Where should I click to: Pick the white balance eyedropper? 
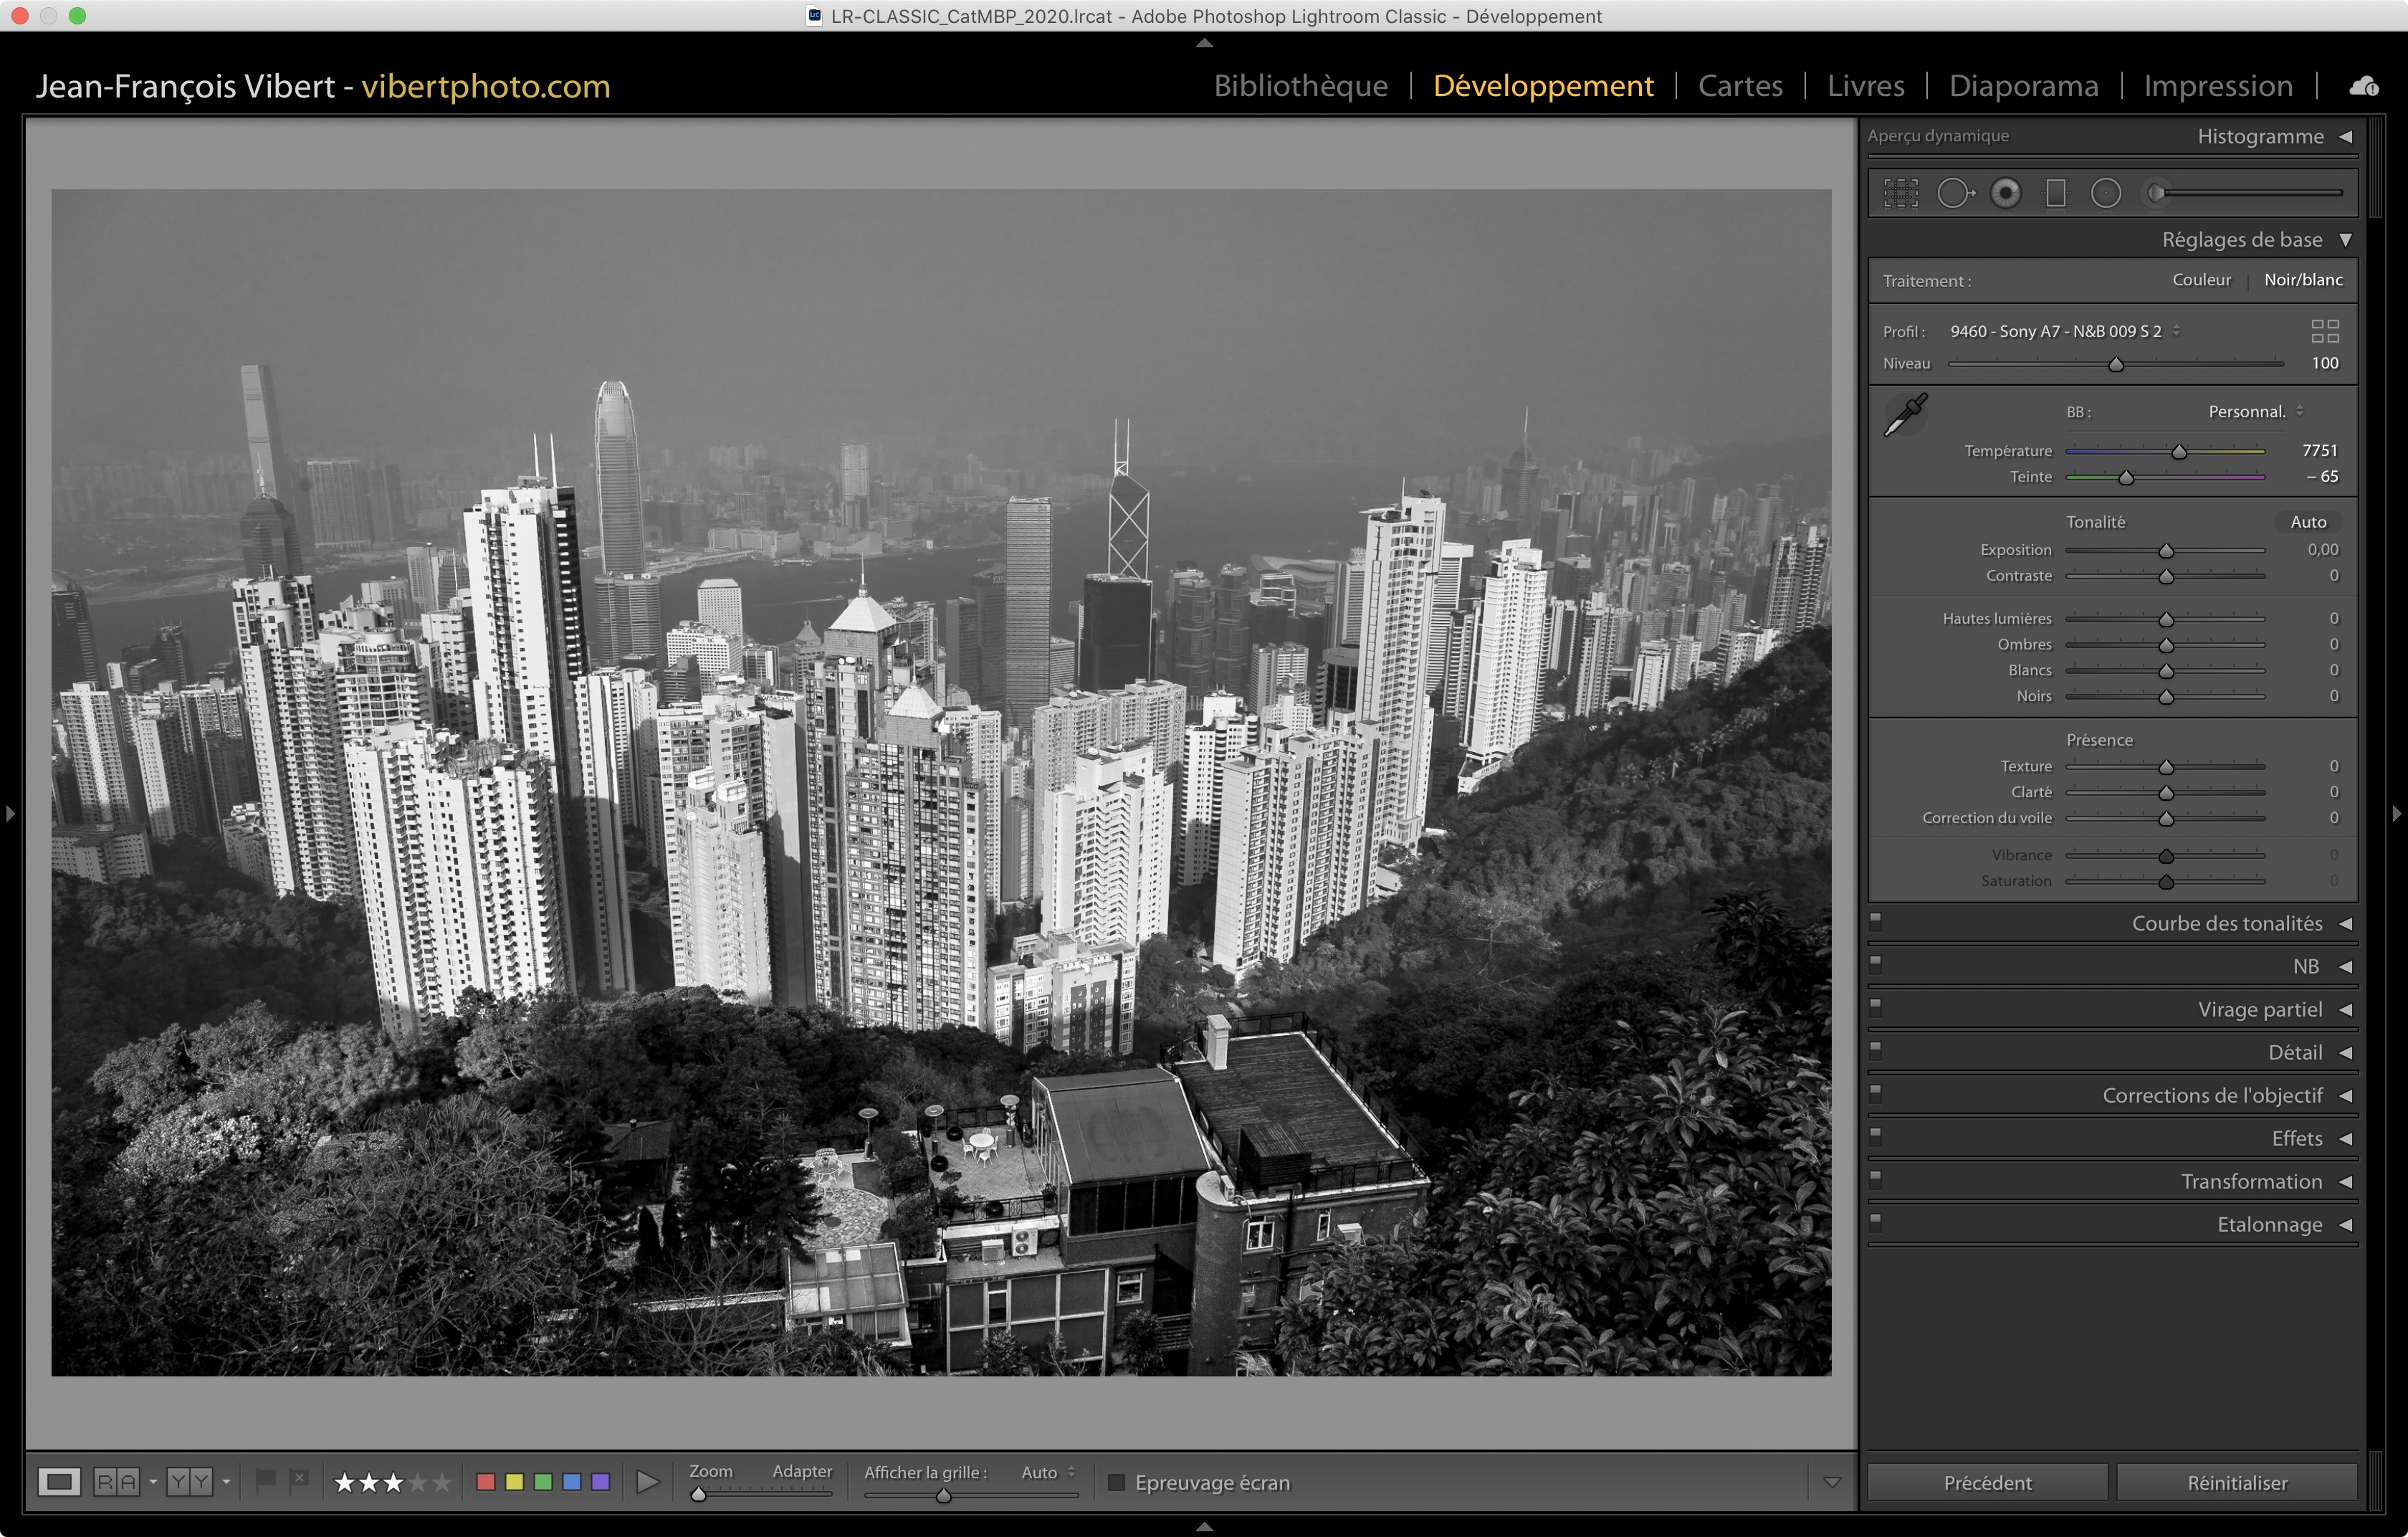(1905, 414)
